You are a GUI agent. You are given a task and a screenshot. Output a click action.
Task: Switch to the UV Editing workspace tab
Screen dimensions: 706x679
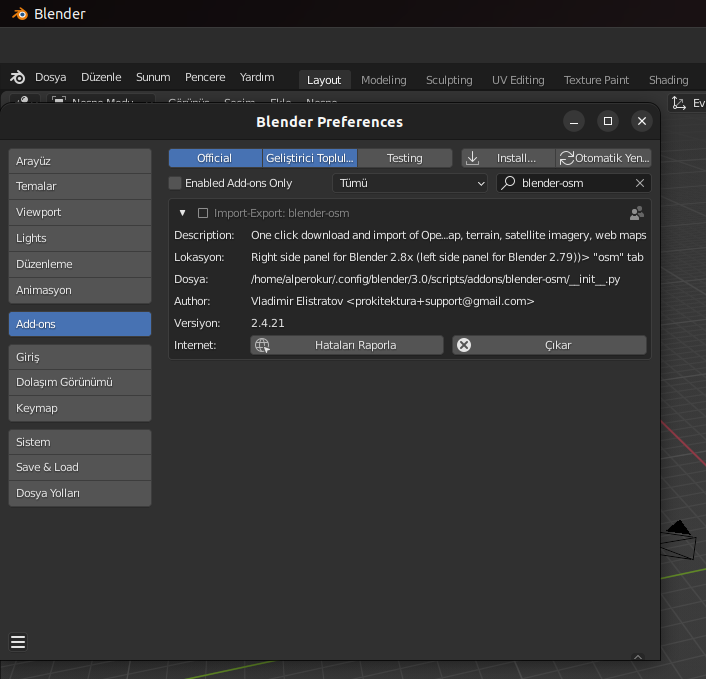pyautogui.click(x=518, y=80)
